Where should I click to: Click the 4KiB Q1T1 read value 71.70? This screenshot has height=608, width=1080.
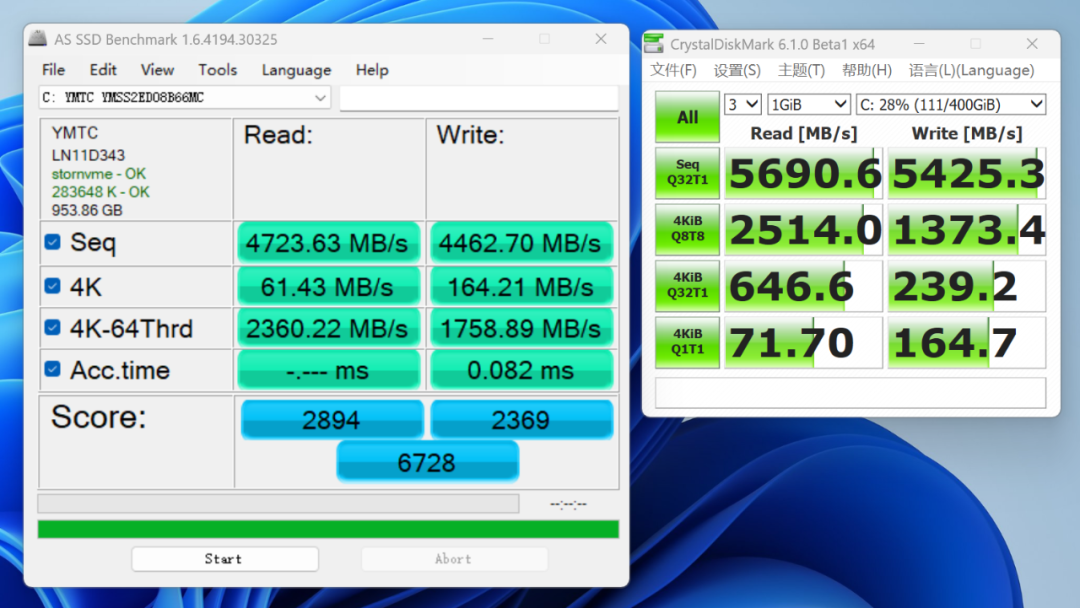[x=803, y=342]
